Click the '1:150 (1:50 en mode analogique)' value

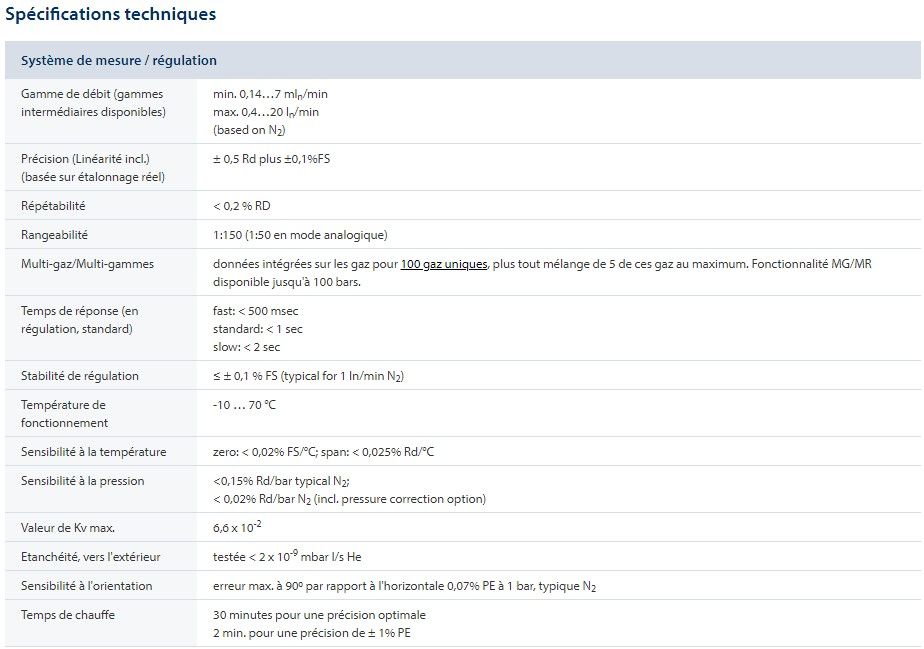(x=300, y=235)
